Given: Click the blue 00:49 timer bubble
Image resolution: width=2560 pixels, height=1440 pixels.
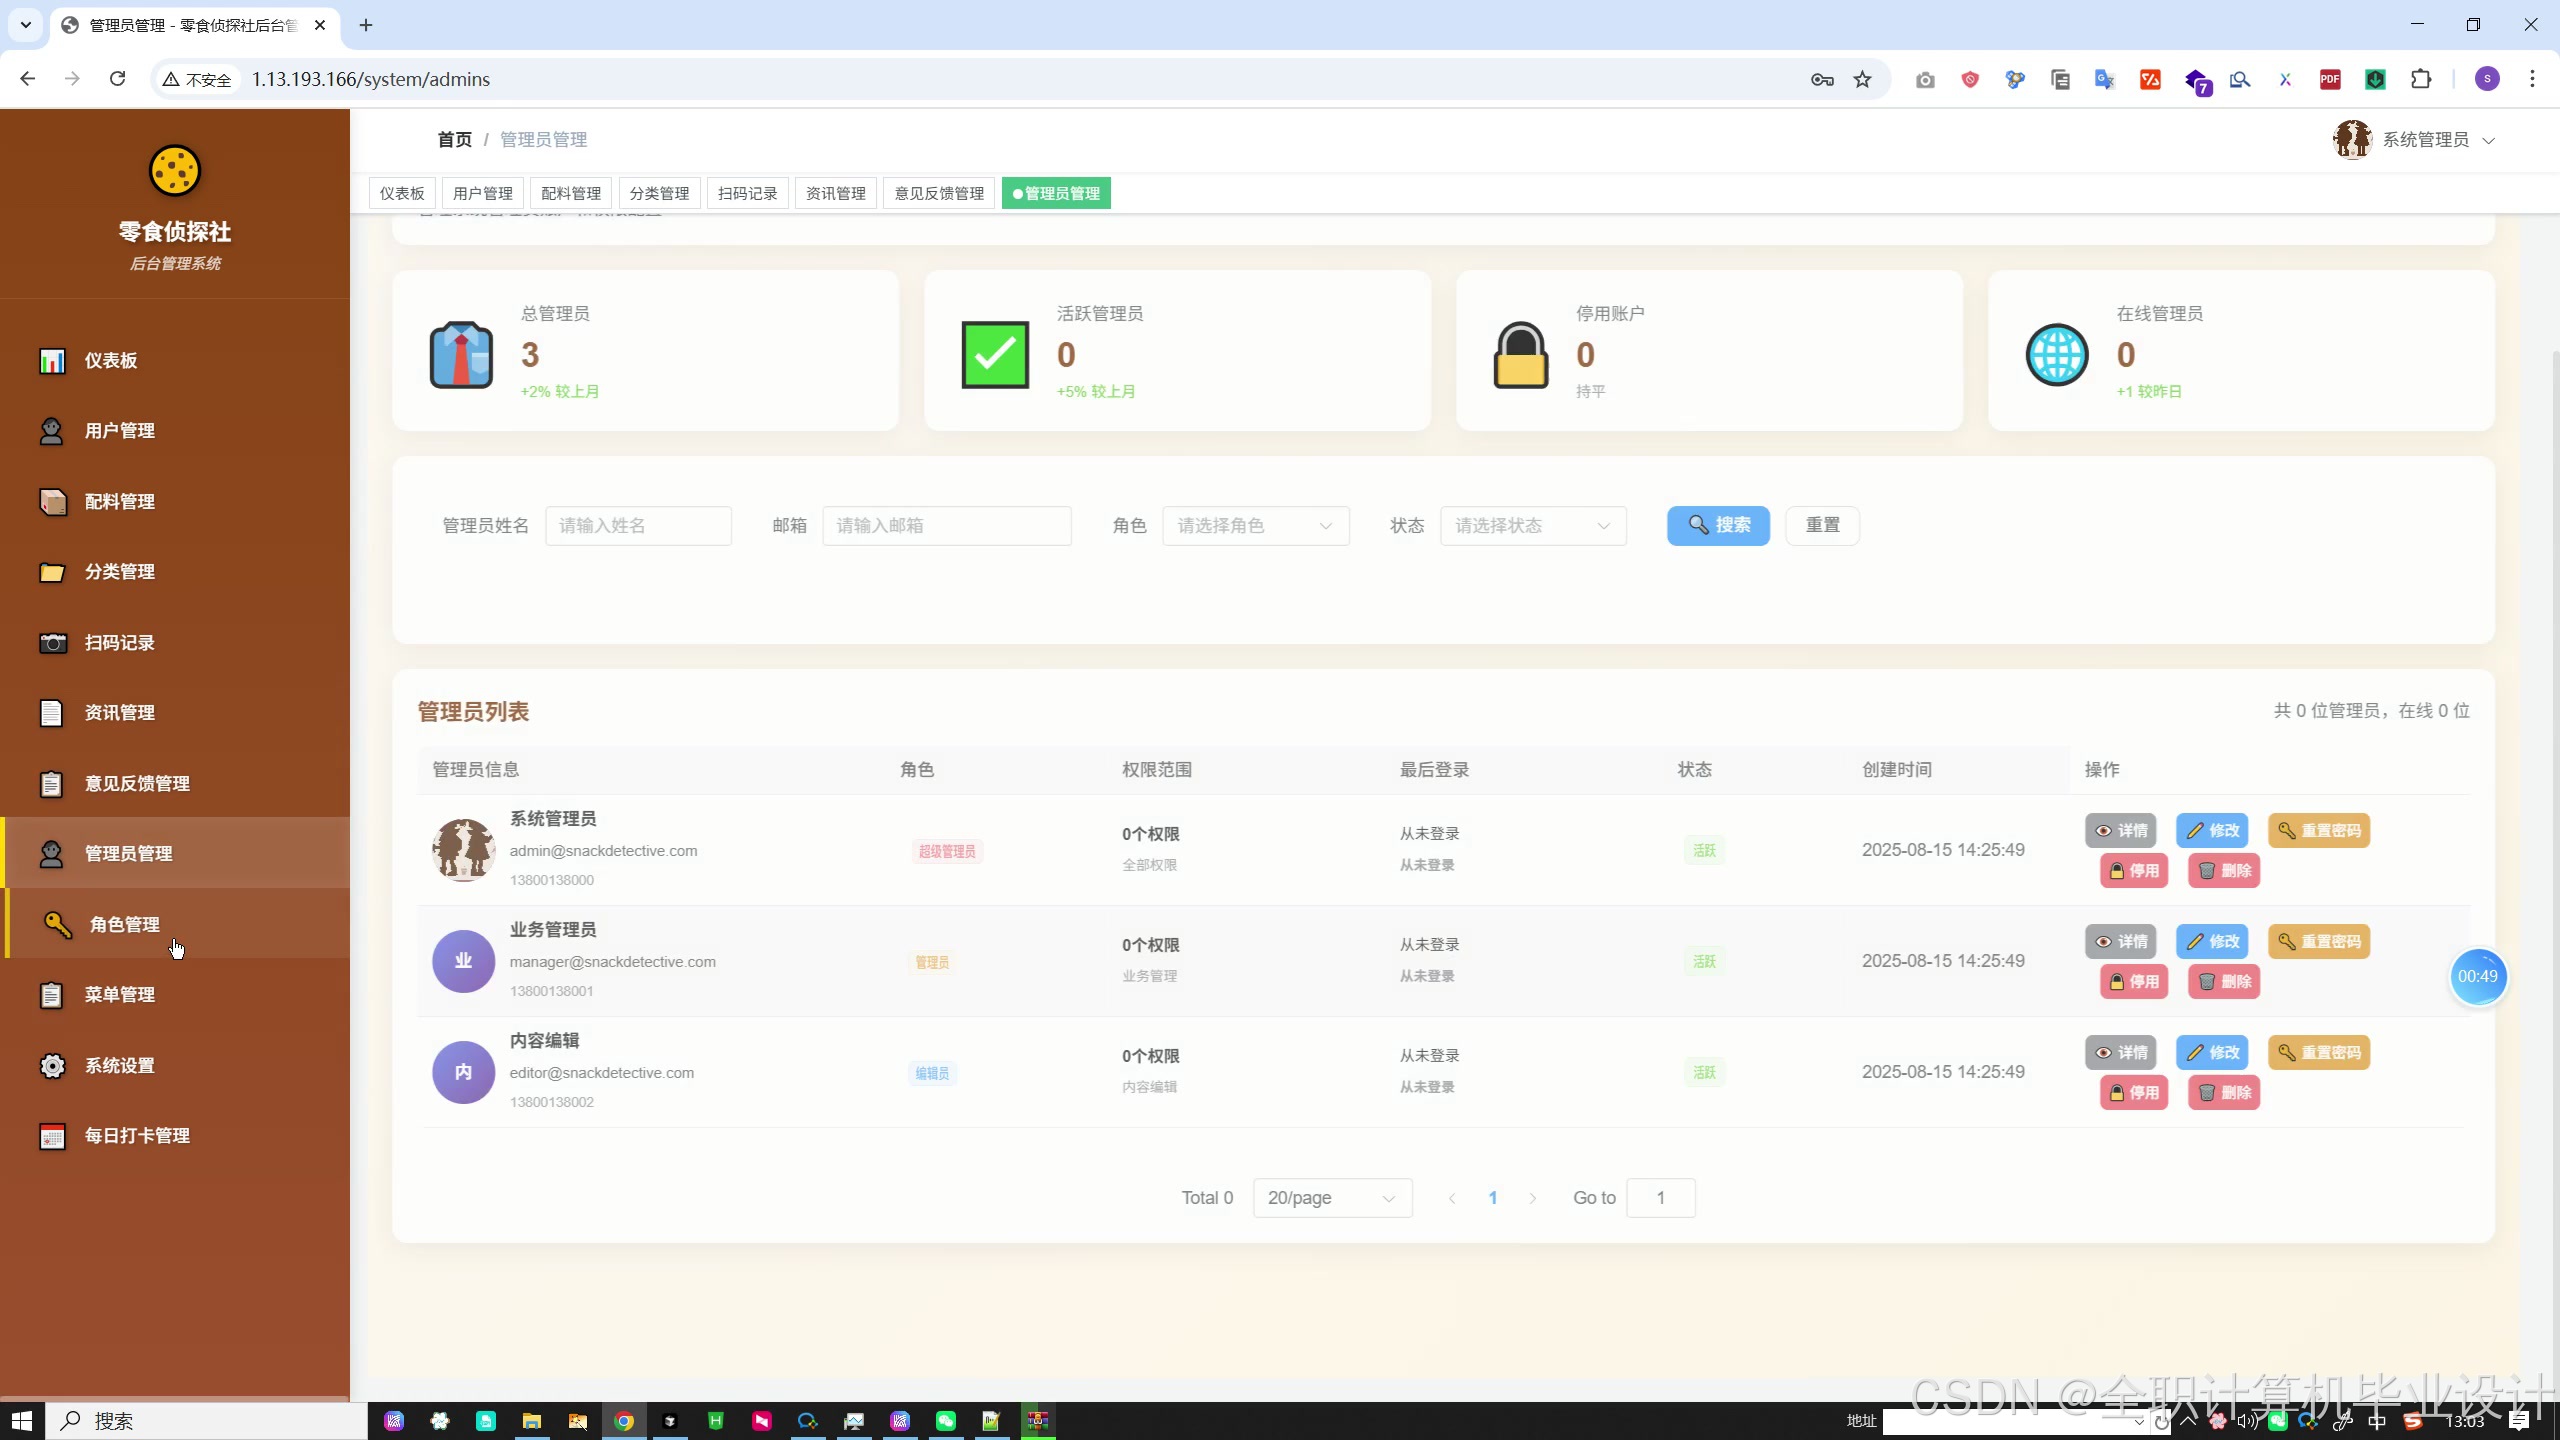Looking at the screenshot, I should click(2477, 977).
